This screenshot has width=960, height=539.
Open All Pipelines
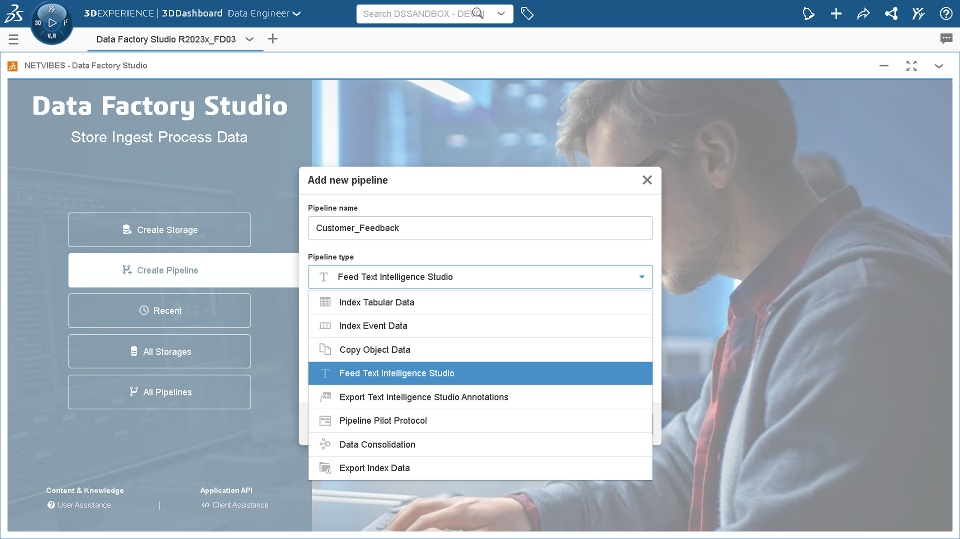click(x=159, y=392)
